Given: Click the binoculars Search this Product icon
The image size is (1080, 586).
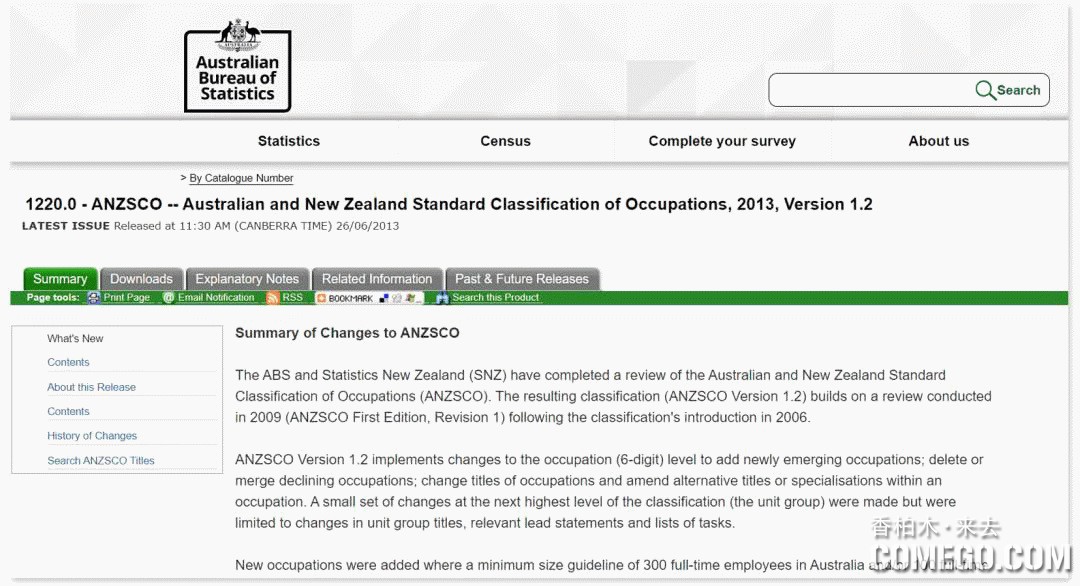Looking at the screenshot, I should pyautogui.click(x=442, y=298).
